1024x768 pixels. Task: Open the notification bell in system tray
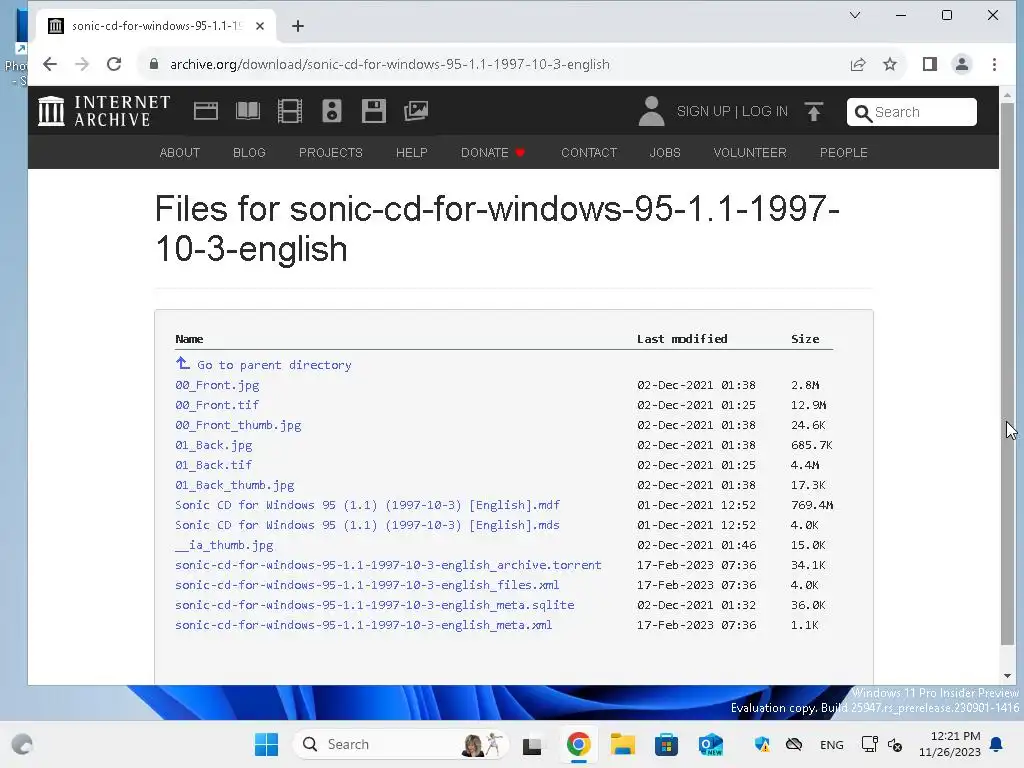click(997, 744)
